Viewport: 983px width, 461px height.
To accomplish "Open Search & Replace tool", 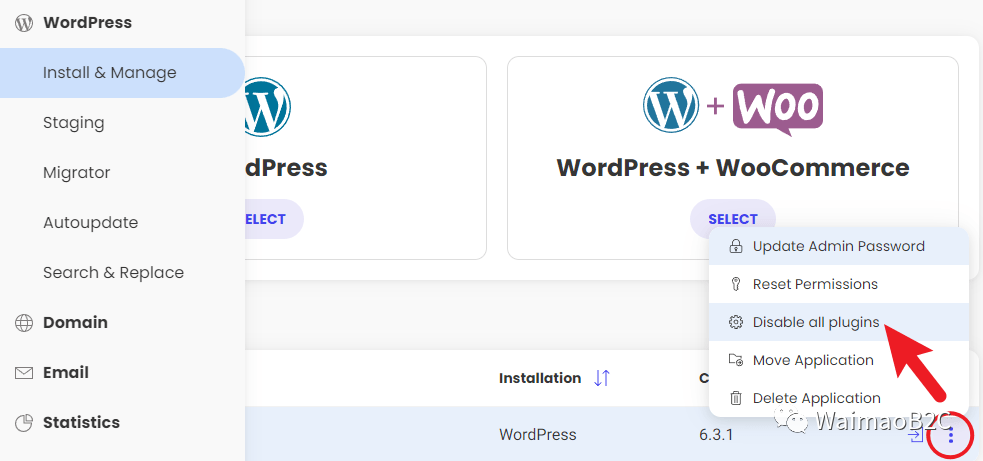I will 113,273.
